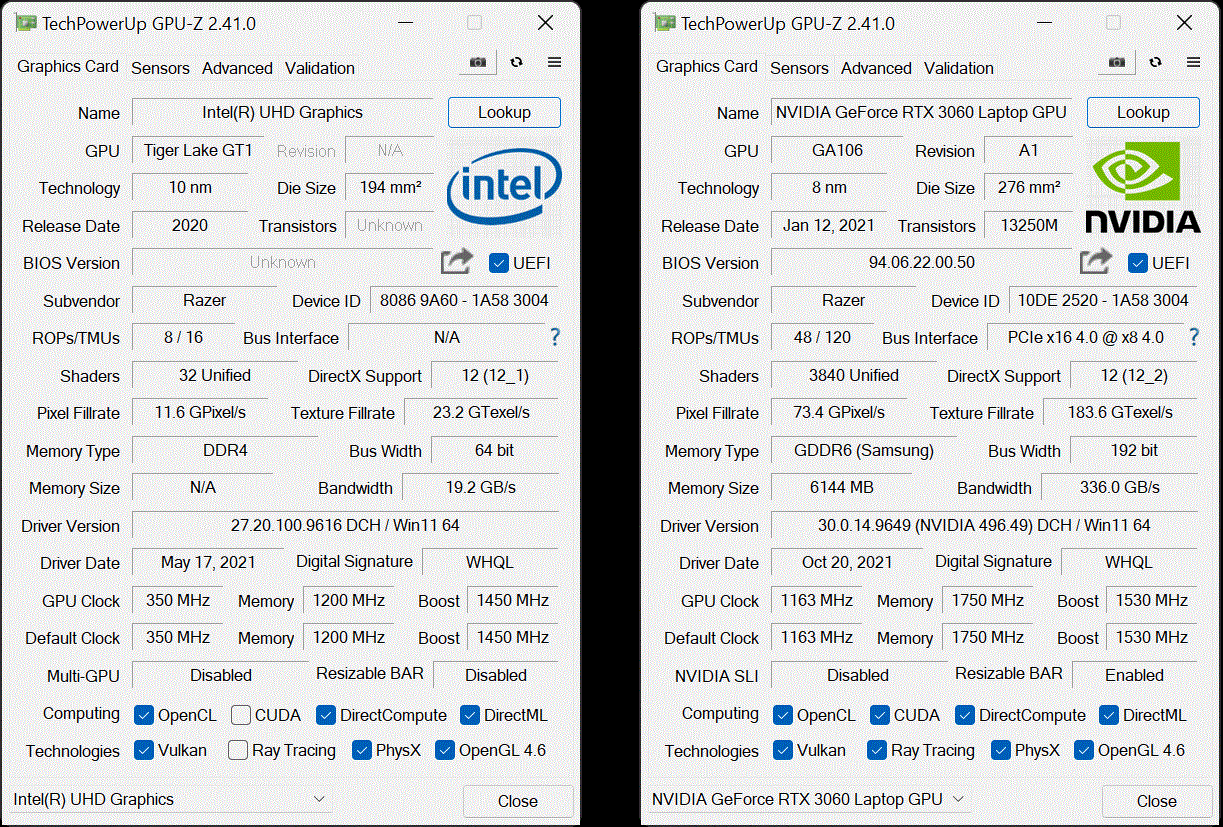Select Graphics Card tab in Intel window
This screenshot has width=1223, height=827.
[x=68, y=66]
